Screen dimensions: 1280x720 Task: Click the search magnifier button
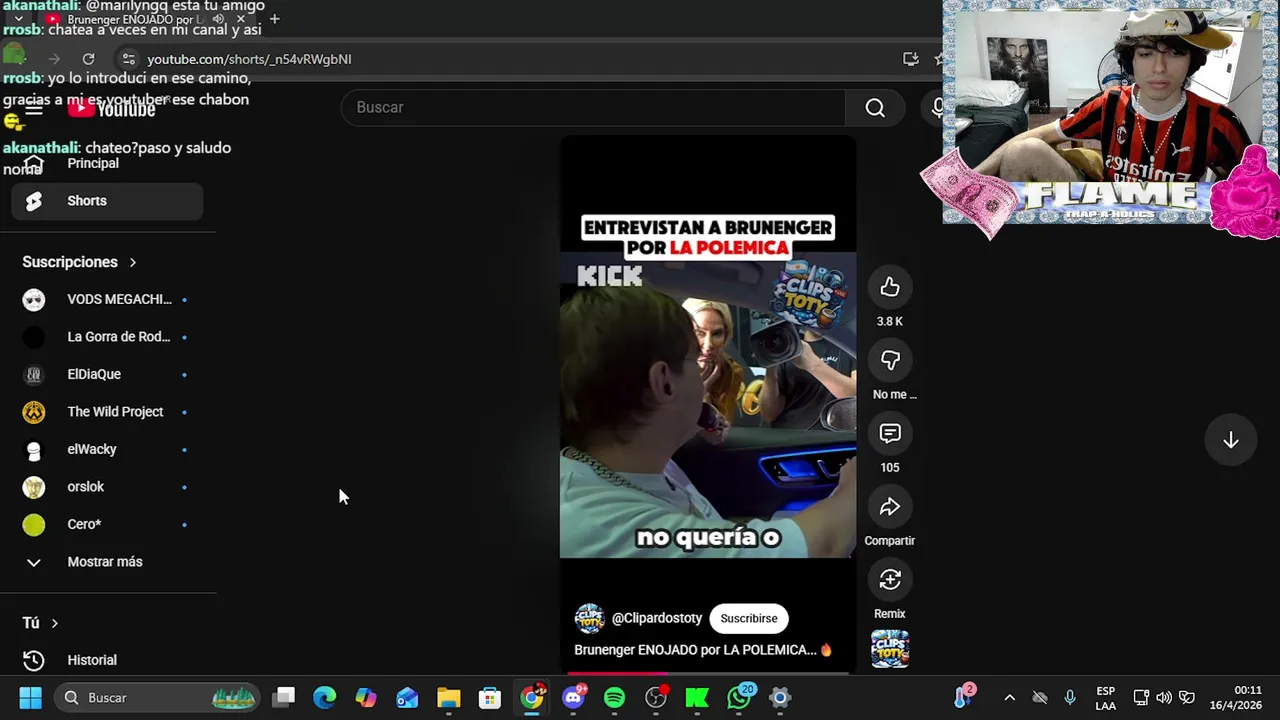[875, 108]
